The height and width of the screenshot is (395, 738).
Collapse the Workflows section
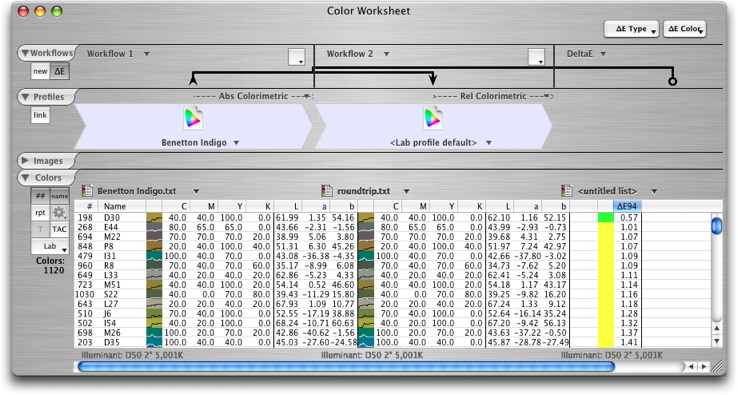[x=25, y=53]
